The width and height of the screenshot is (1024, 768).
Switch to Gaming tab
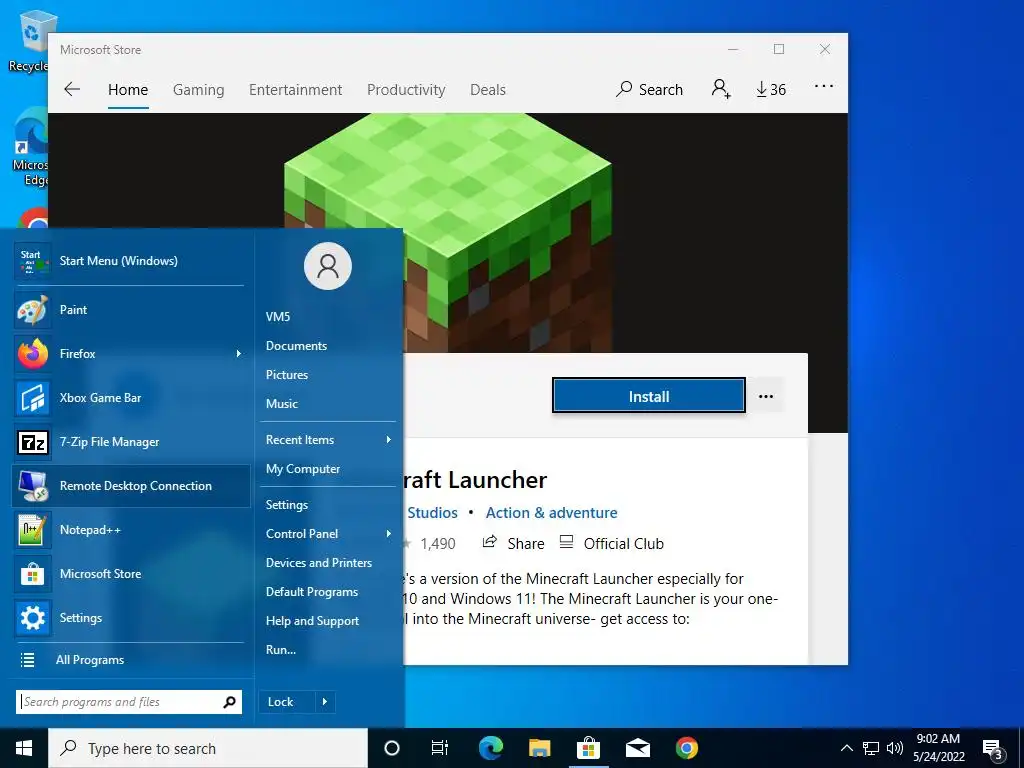click(199, 89)
